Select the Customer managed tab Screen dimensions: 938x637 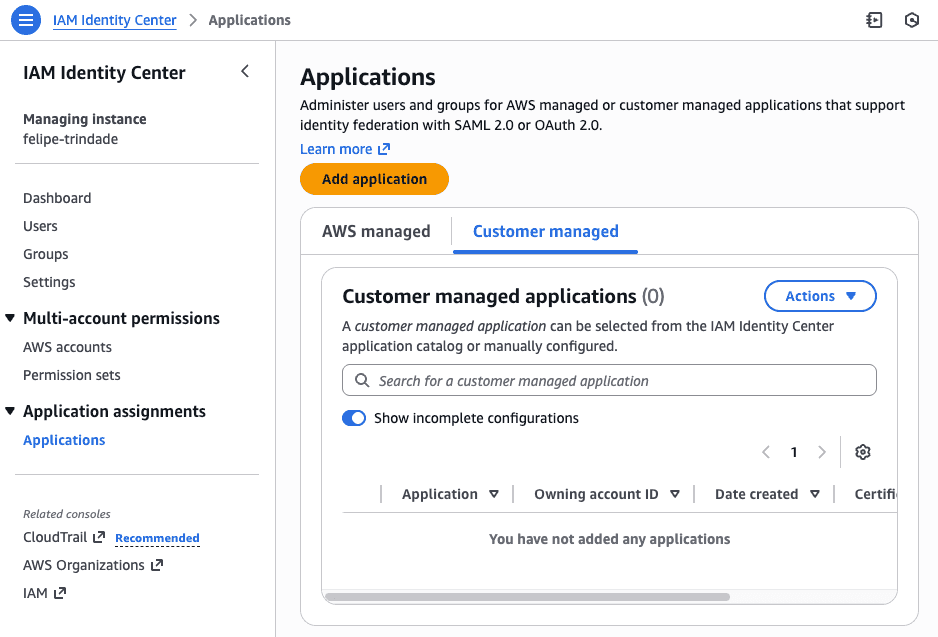coord(545,231)
